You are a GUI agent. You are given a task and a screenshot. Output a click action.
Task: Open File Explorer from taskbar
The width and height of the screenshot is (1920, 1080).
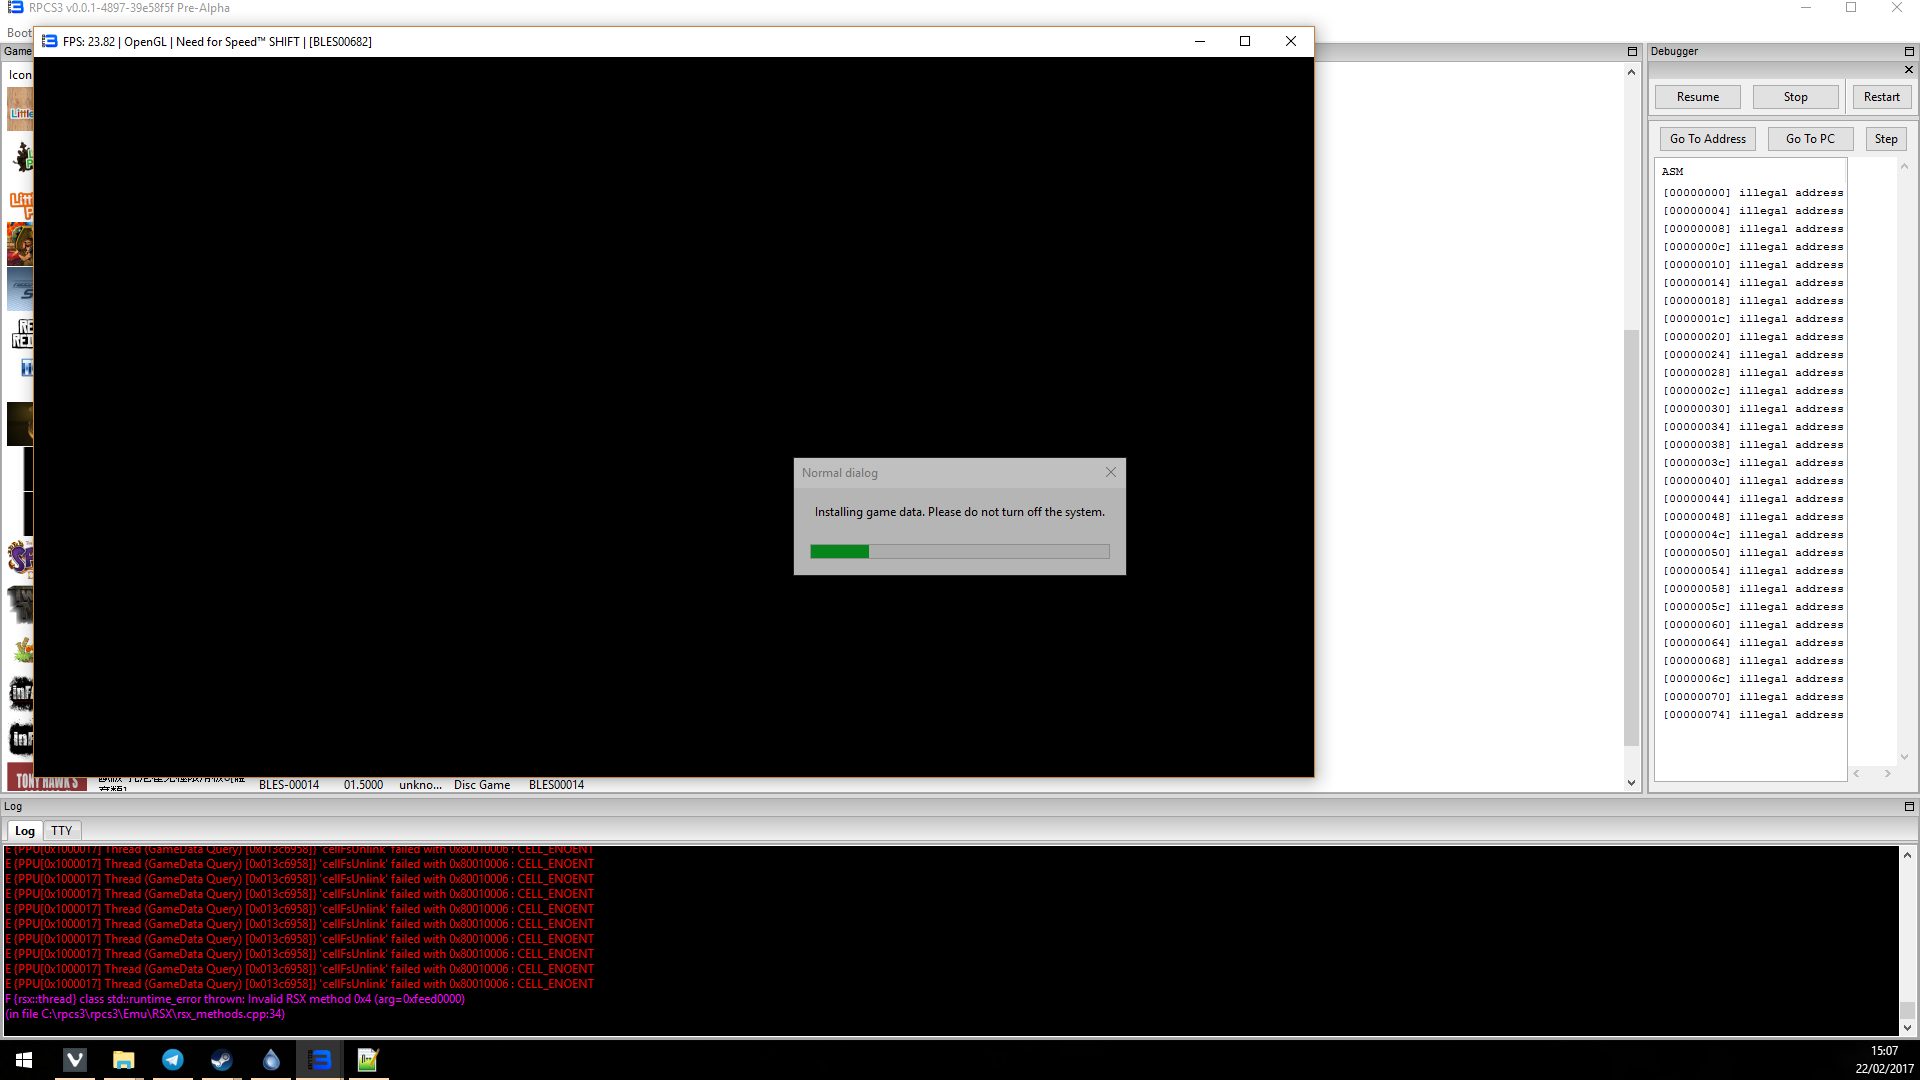(124, 1060)
